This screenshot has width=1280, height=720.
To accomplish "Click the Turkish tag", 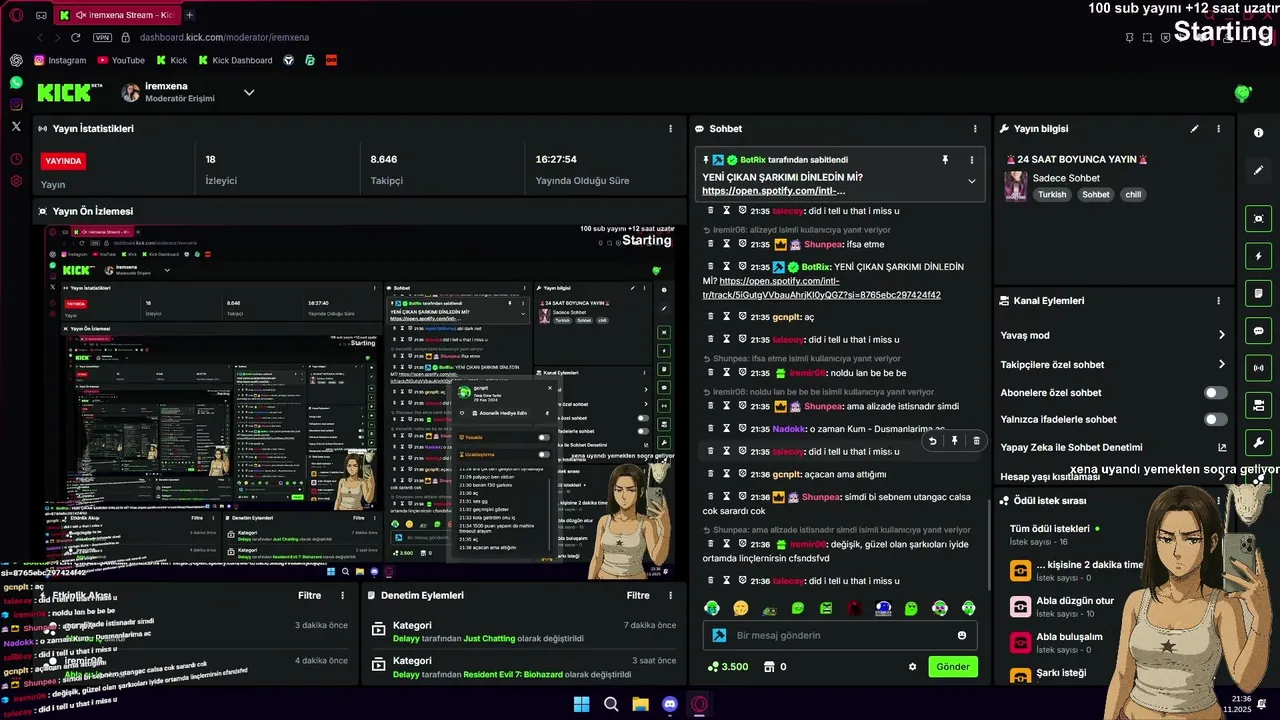I will coord(1052,195).
